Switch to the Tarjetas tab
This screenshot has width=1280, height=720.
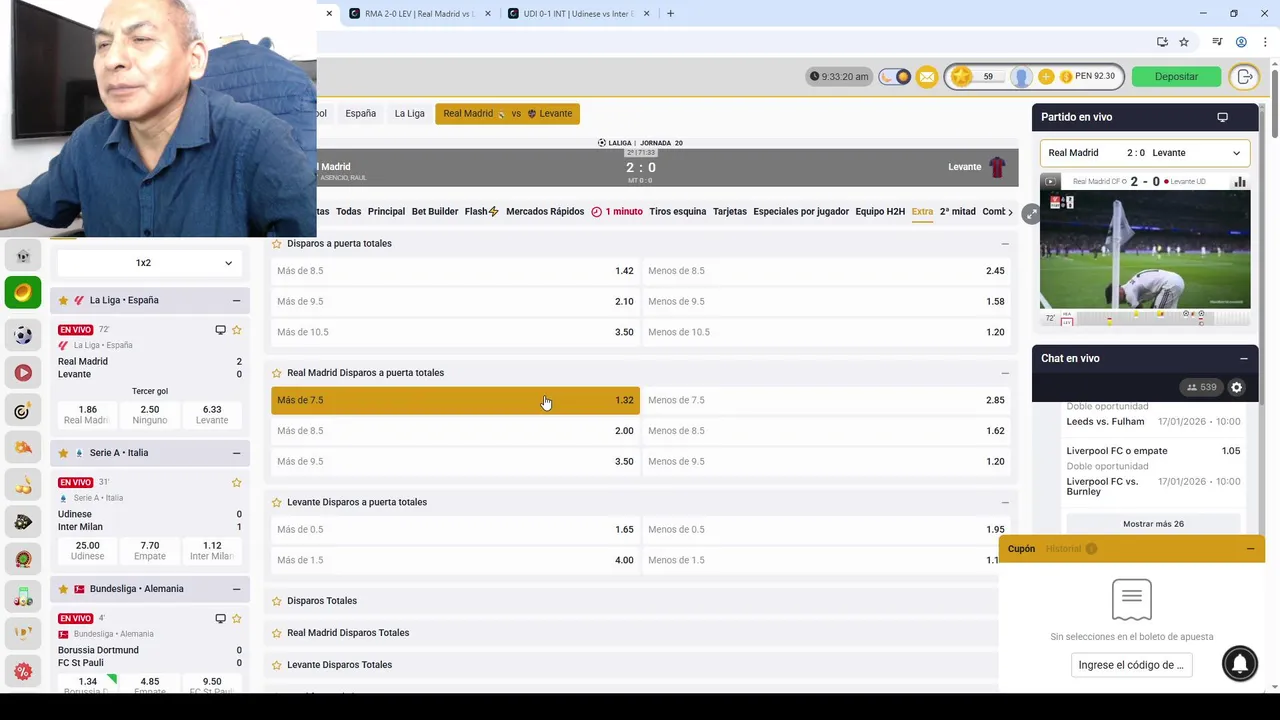[730, 212]
